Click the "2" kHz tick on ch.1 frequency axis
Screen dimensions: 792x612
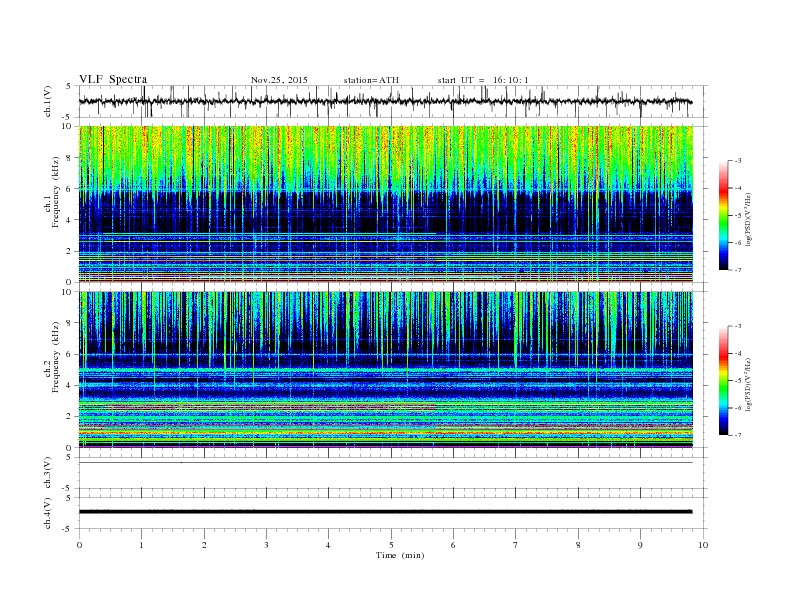tap(70, 251)
